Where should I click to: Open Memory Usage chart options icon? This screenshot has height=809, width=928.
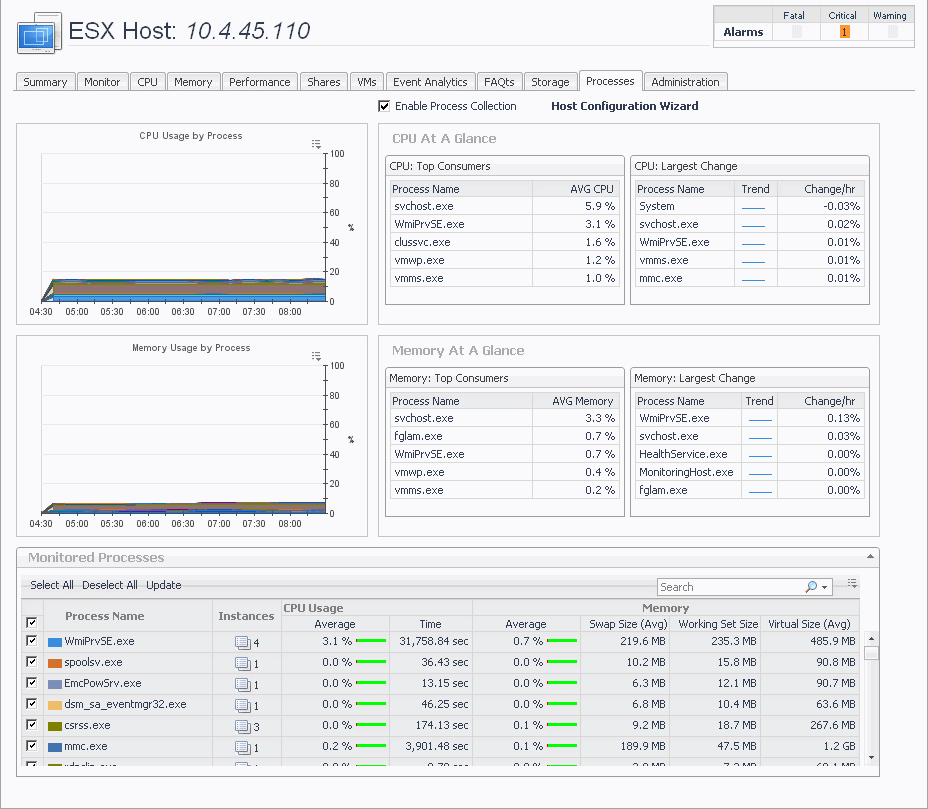tap(316, 356)
